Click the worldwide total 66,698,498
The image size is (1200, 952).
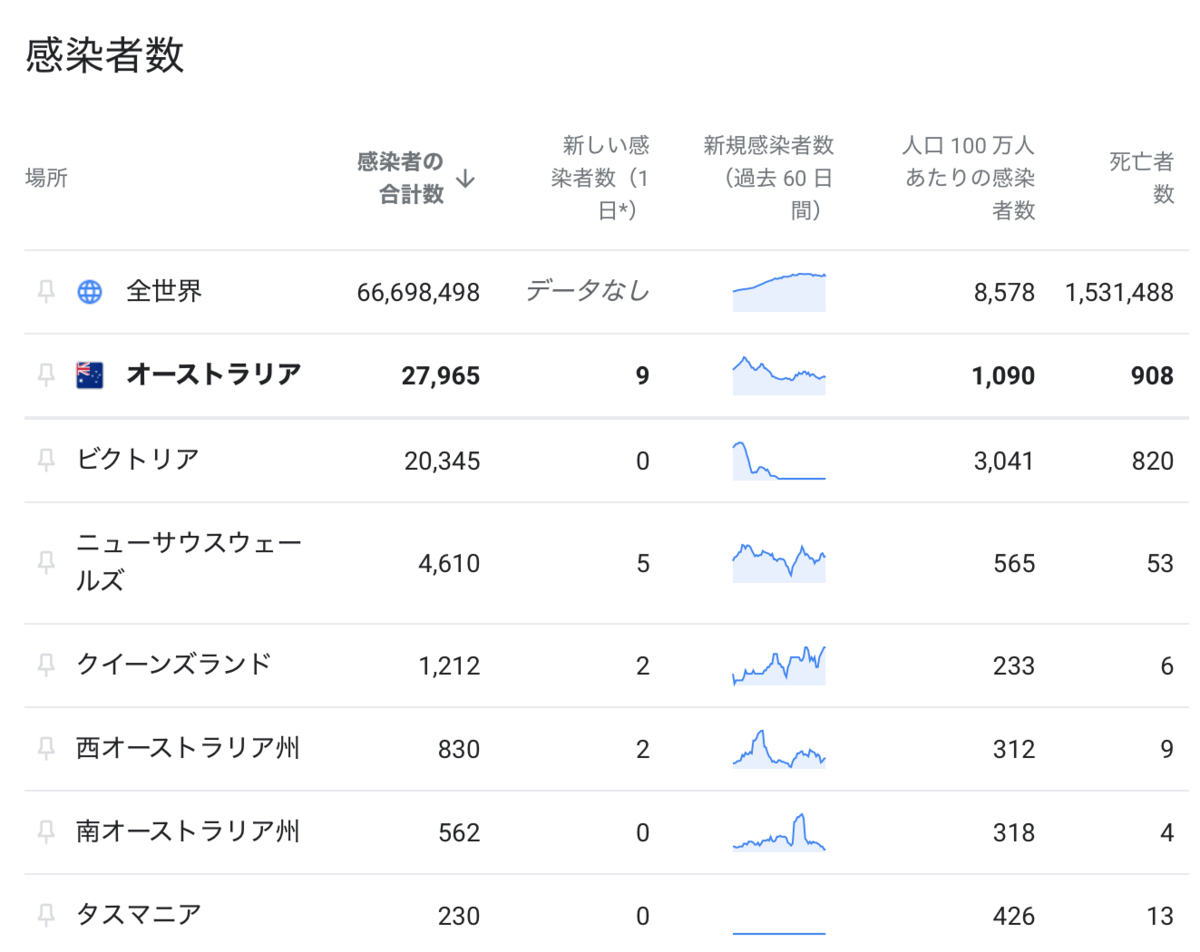[418, 293]
